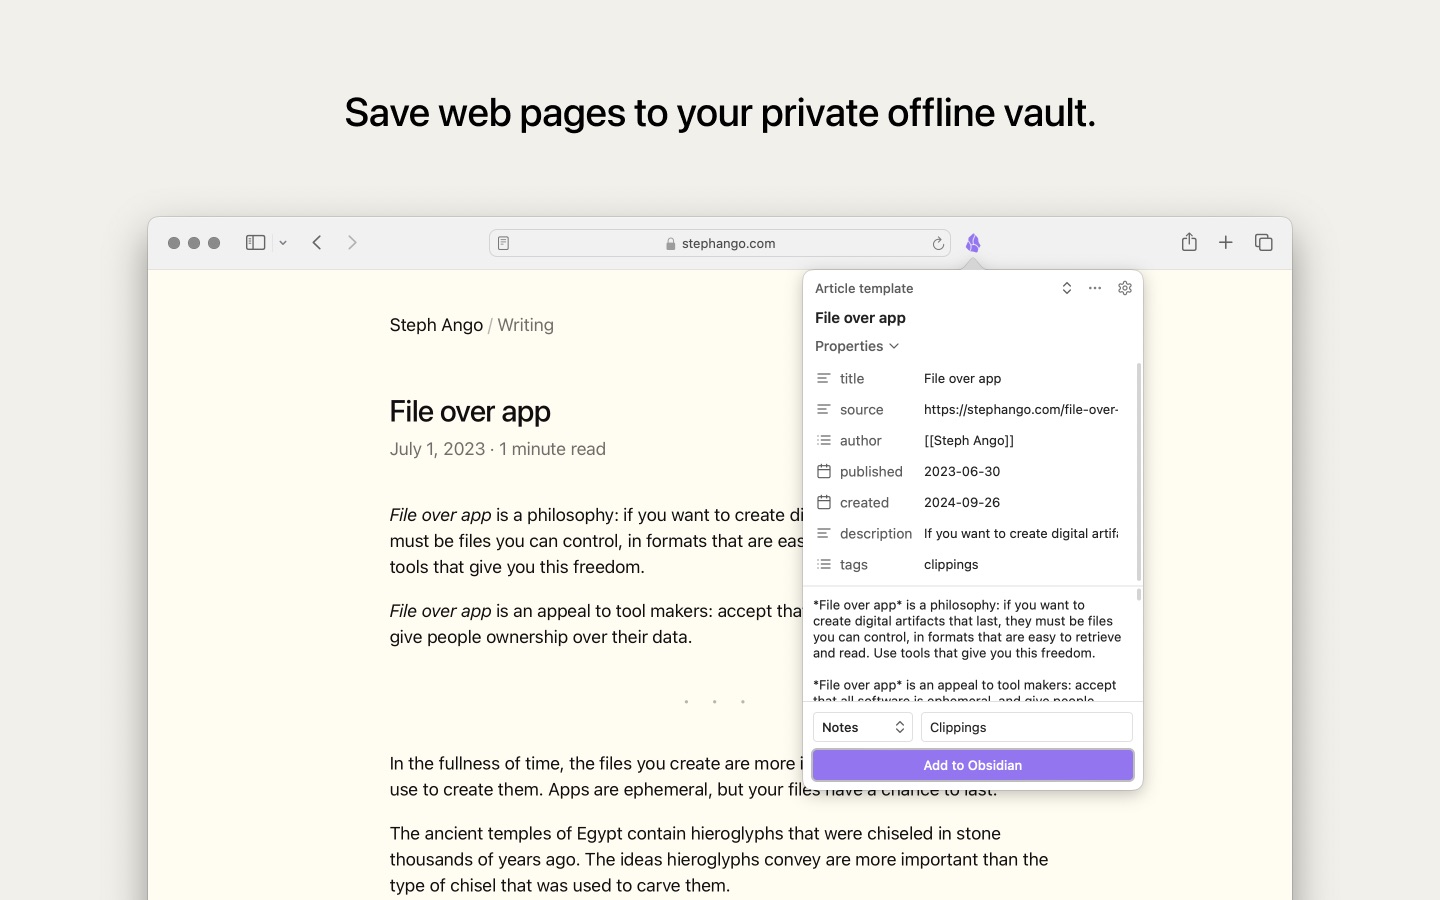
Task: Edit the Clippings folder field
Action: tap(1027, 727)
